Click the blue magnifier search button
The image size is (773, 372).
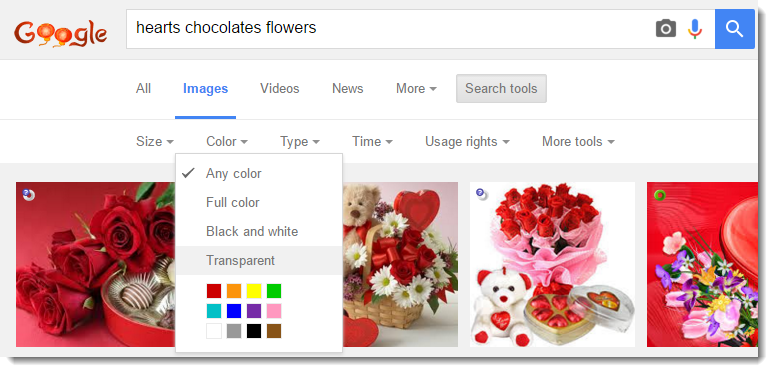735,29
